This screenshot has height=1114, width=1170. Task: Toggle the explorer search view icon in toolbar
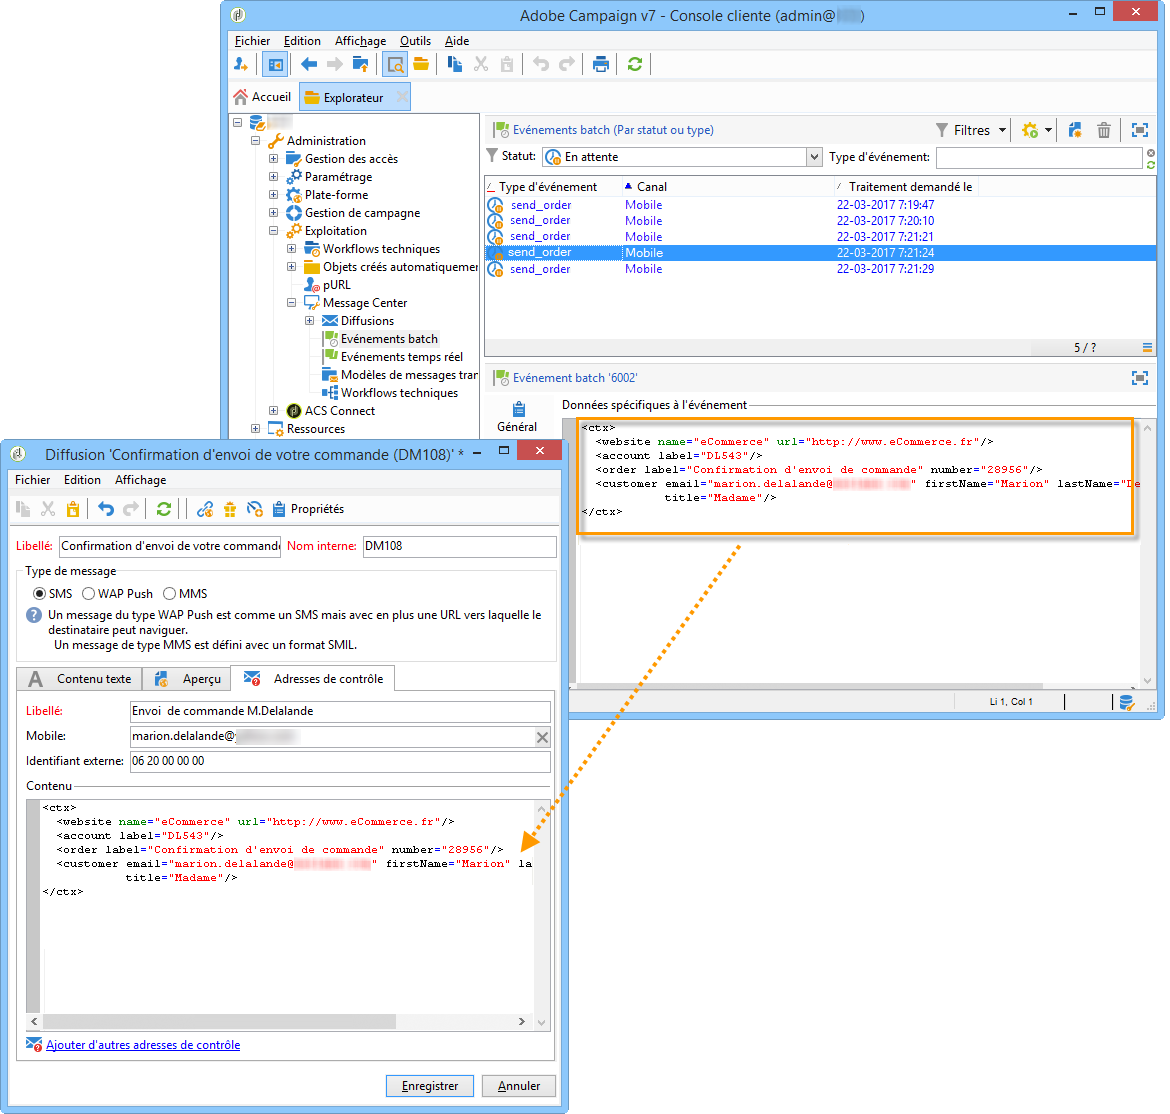[395, 65]
